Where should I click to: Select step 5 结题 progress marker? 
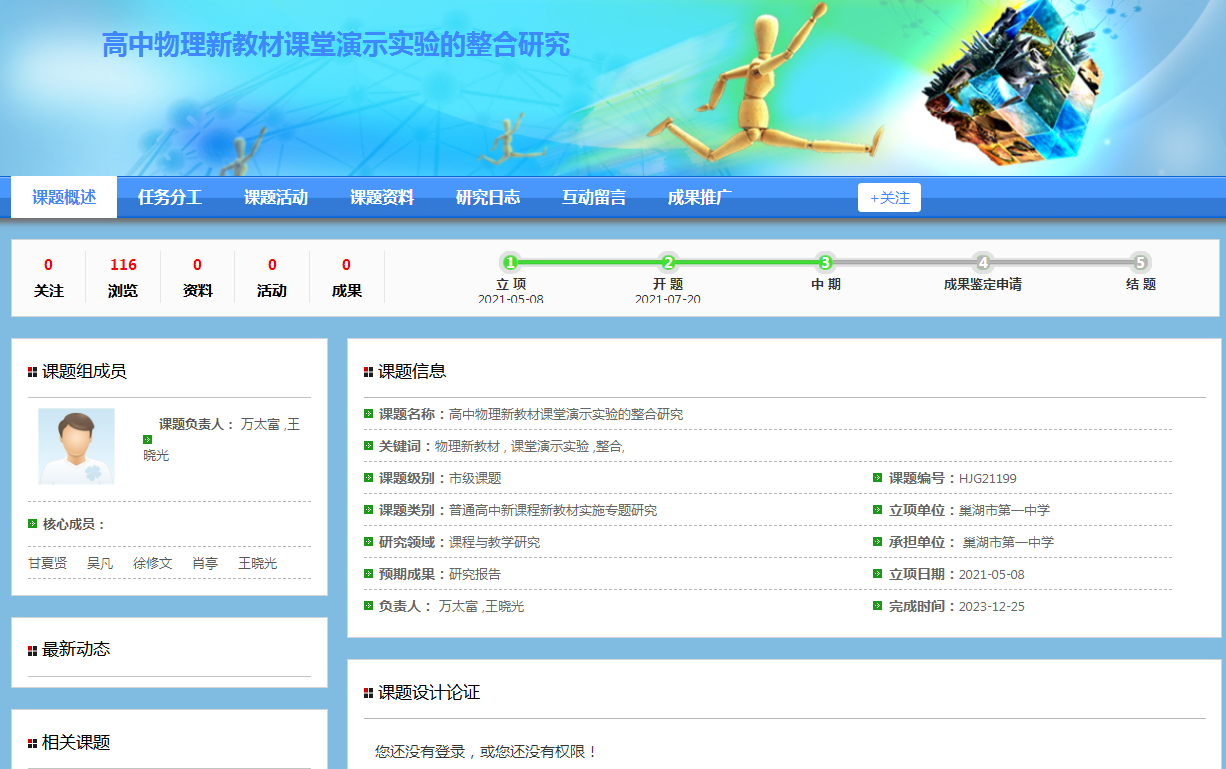click(x=1140, y=263)
